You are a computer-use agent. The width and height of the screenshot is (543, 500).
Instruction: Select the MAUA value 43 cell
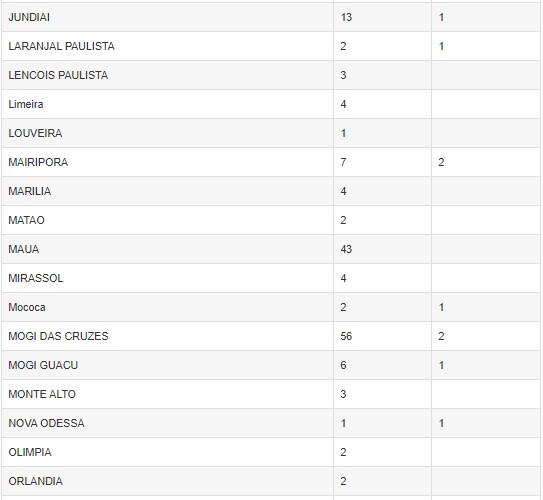point(382,249)
